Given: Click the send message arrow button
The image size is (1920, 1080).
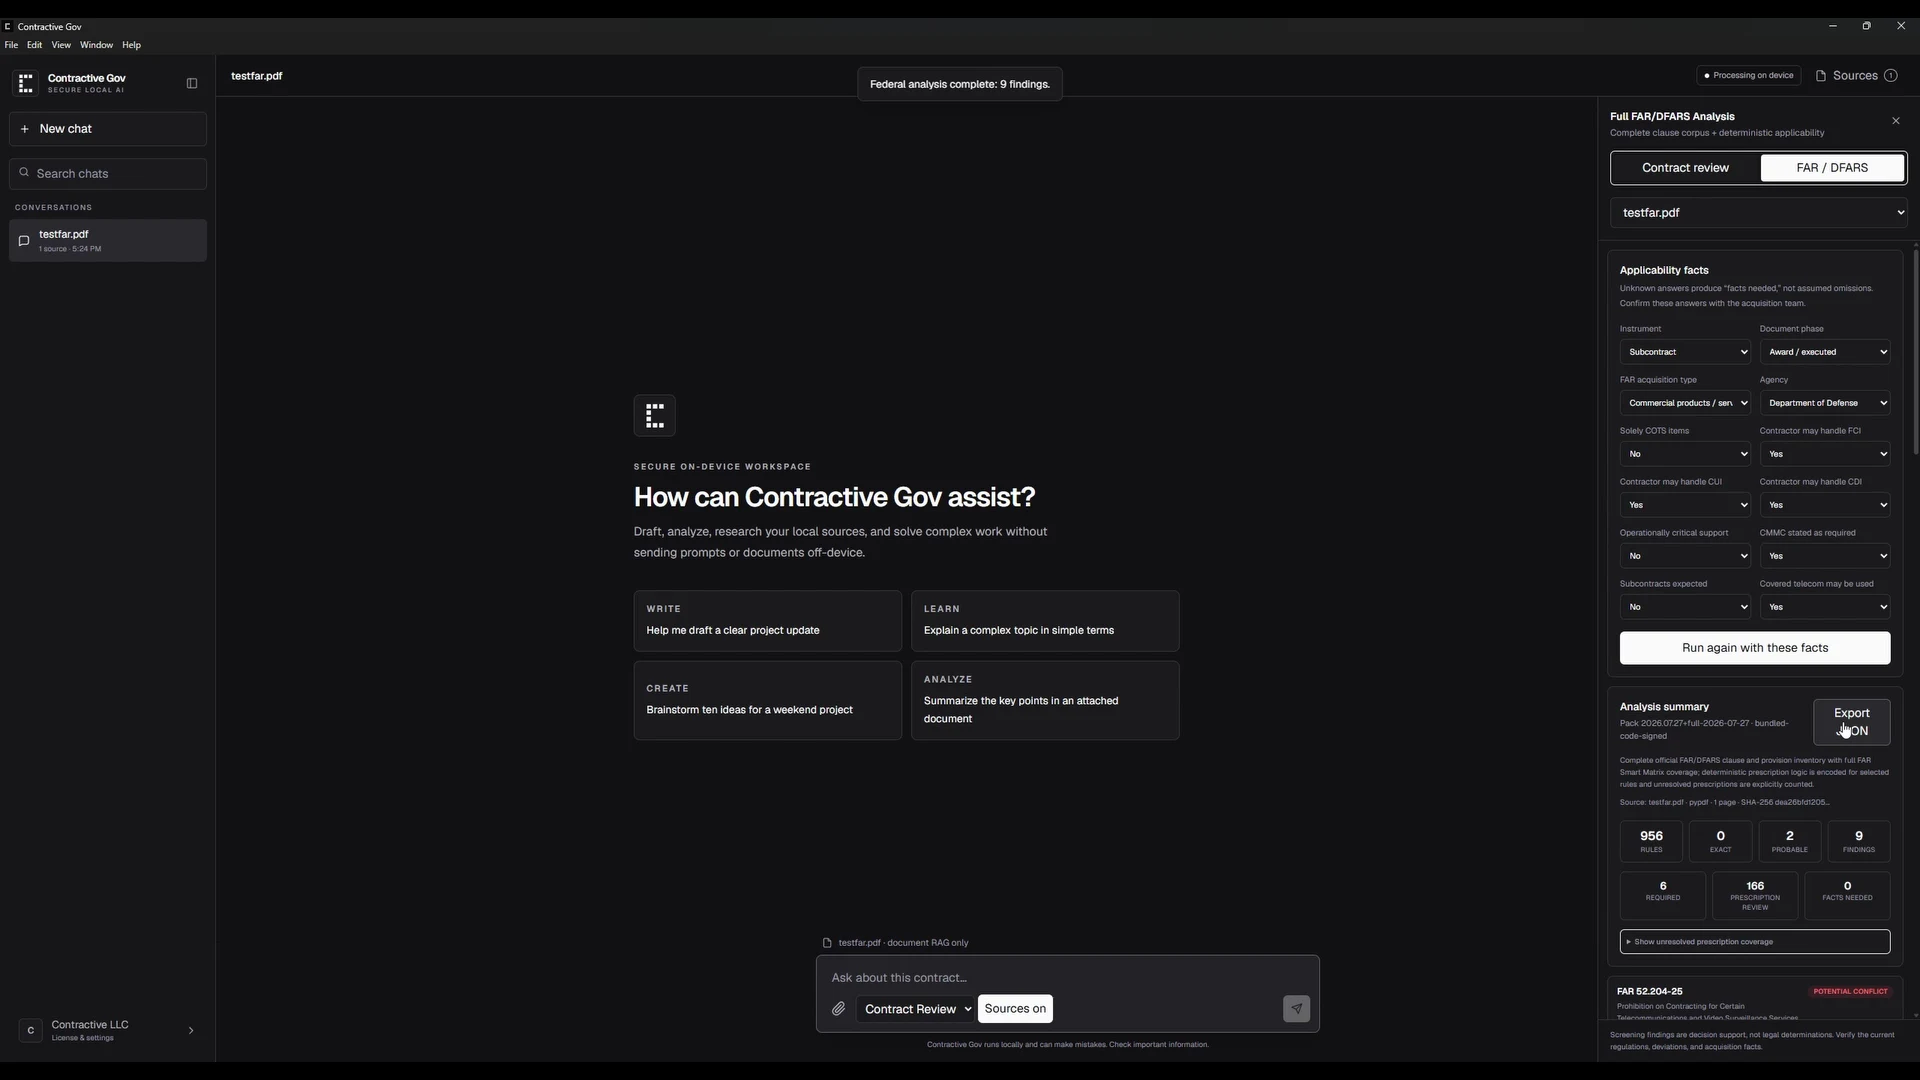Looking at the screenshot, I should 1296,1009.
